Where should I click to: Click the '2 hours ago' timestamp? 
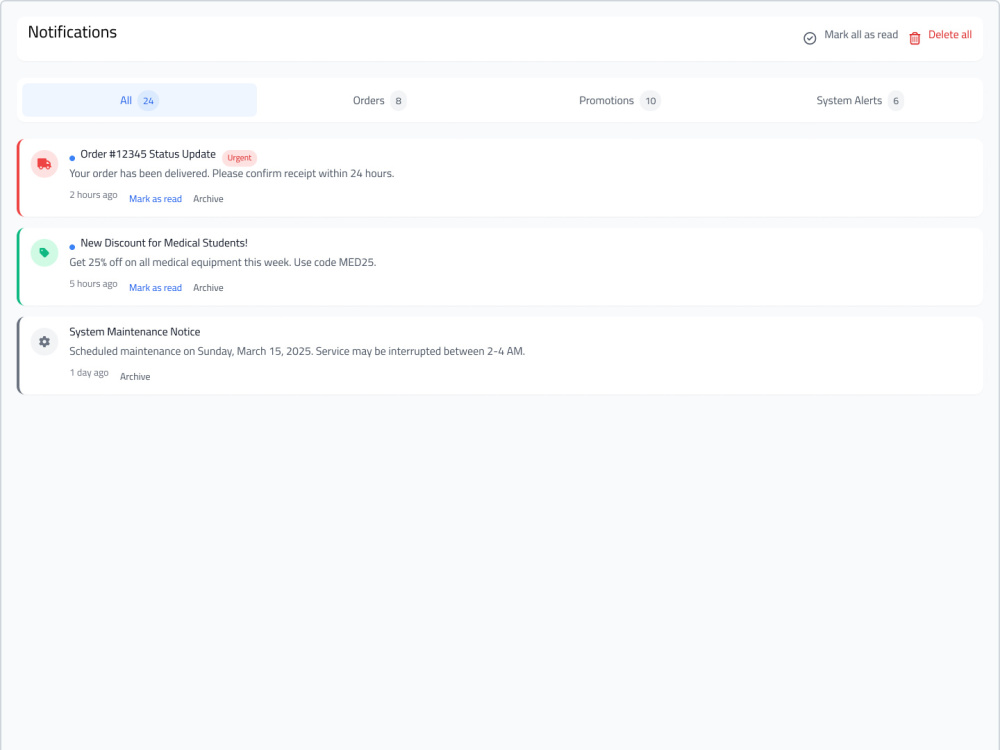(93, 195)
